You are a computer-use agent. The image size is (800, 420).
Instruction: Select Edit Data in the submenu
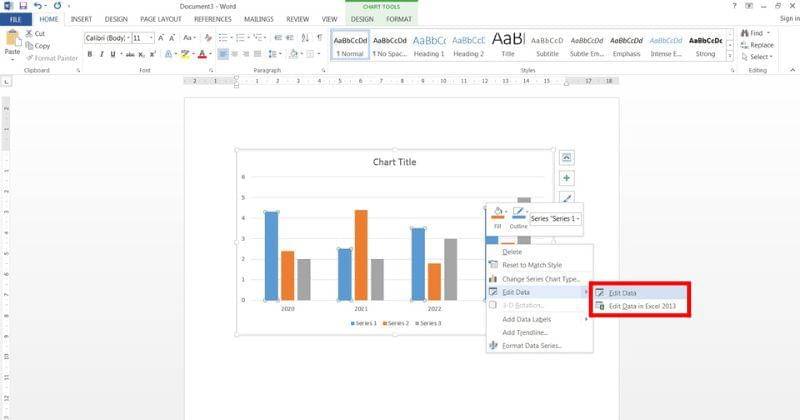623,293
